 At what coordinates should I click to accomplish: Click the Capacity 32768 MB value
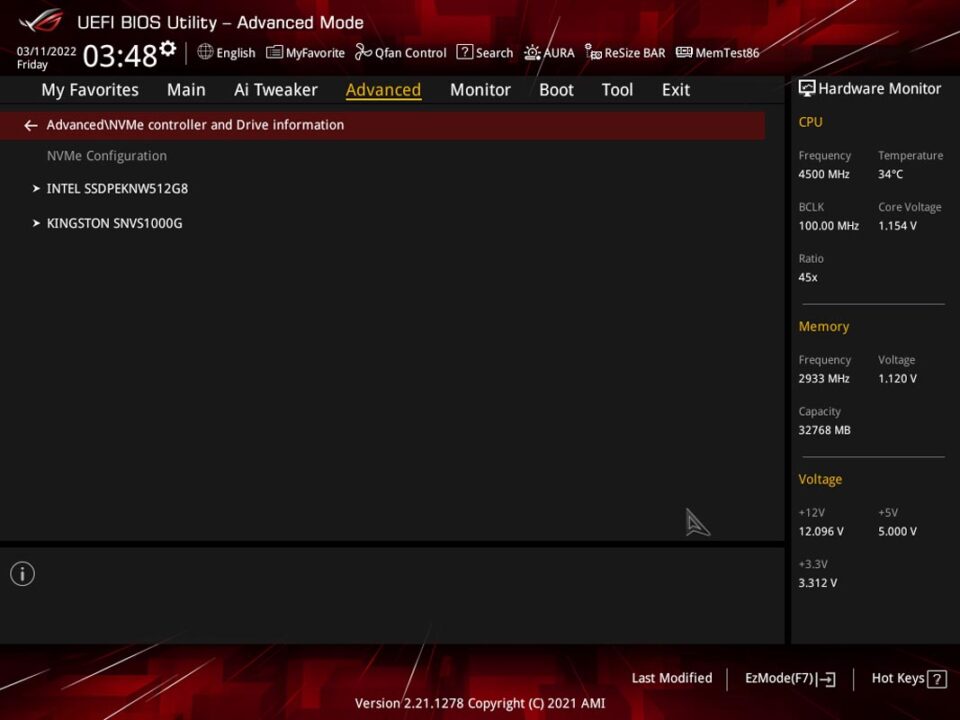click(824, 430)
